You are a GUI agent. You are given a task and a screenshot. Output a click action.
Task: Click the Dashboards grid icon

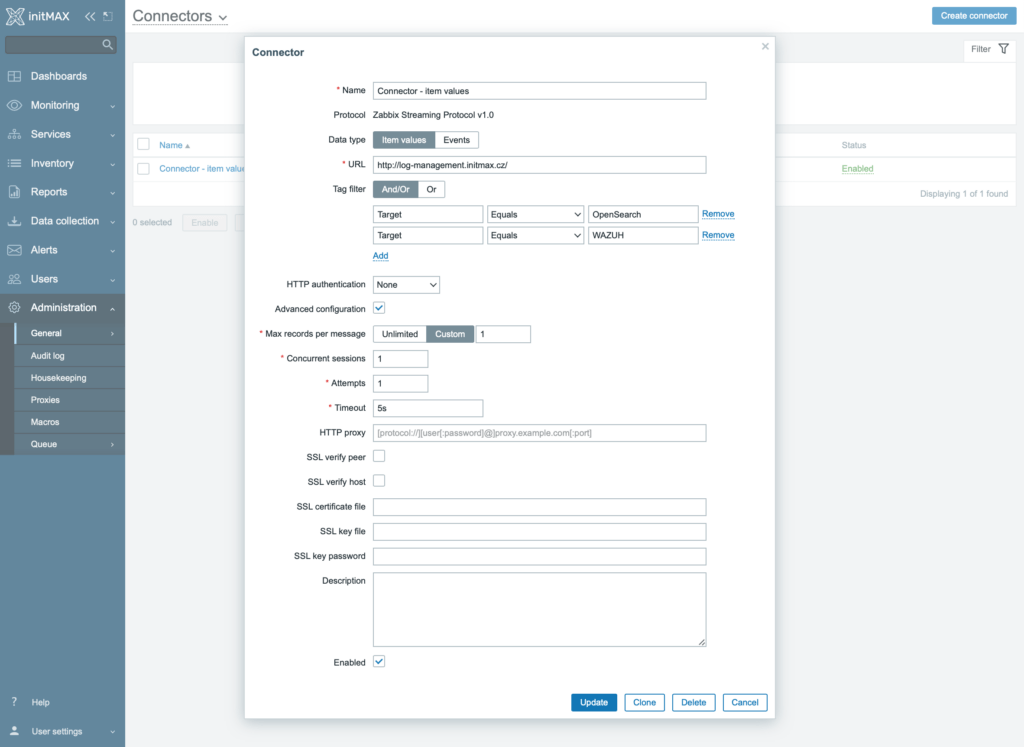coord(14,76)
